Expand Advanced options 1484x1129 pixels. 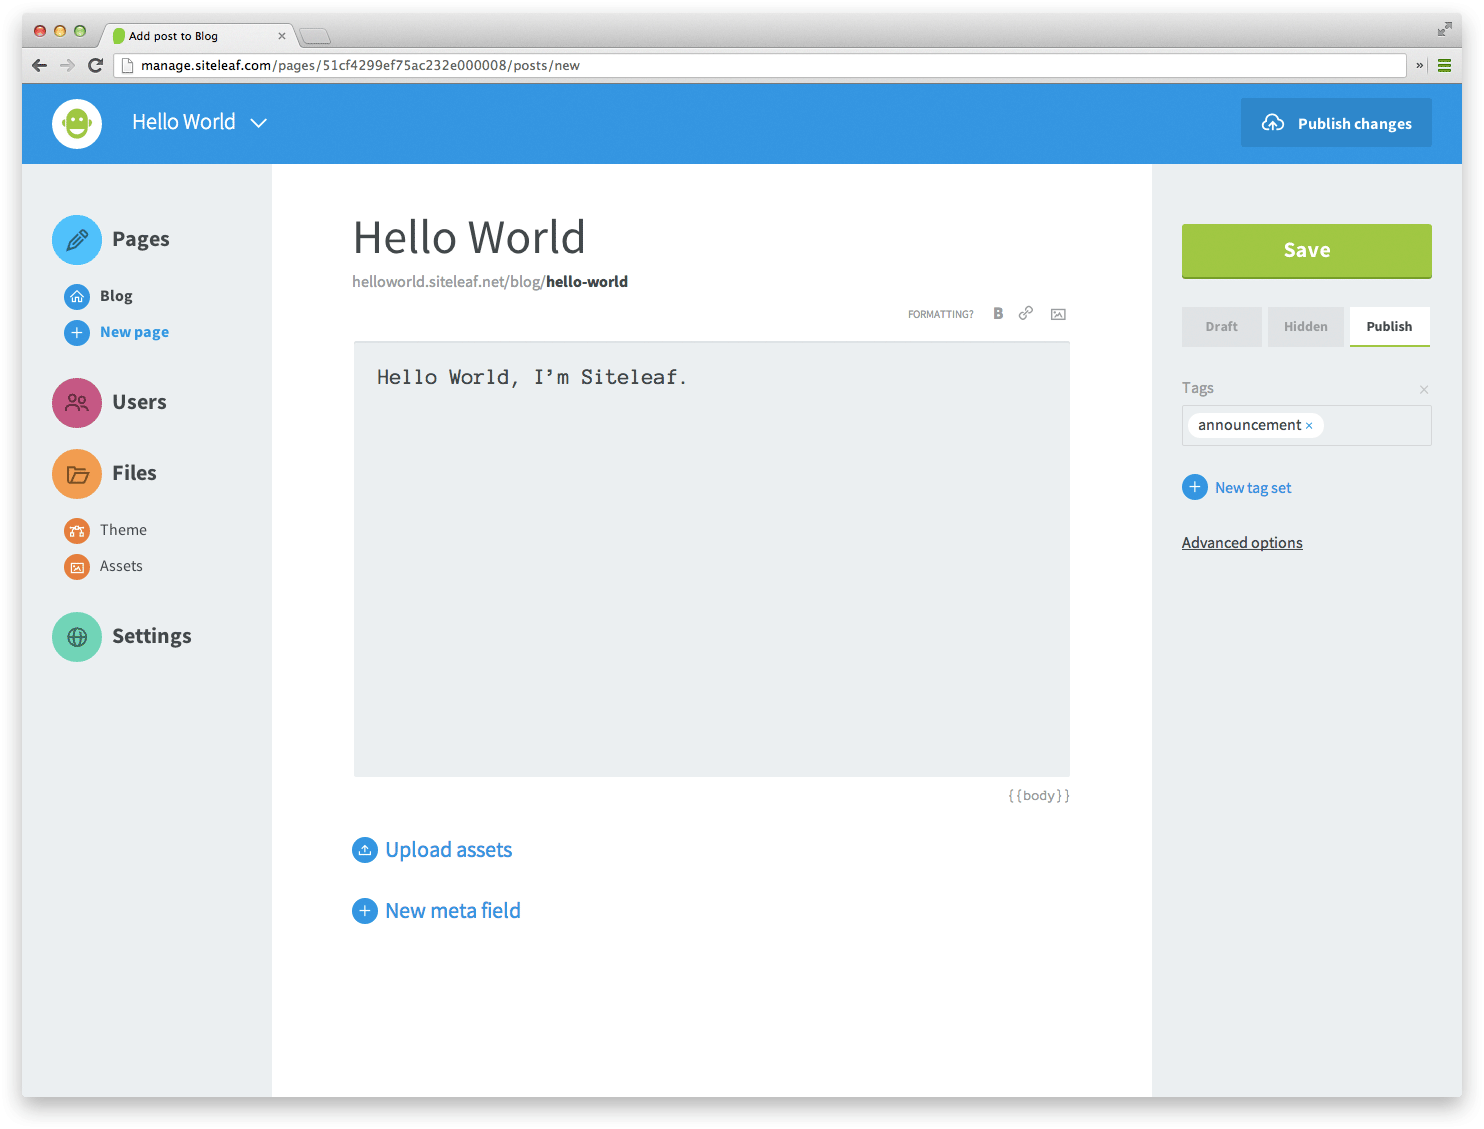1242,543
